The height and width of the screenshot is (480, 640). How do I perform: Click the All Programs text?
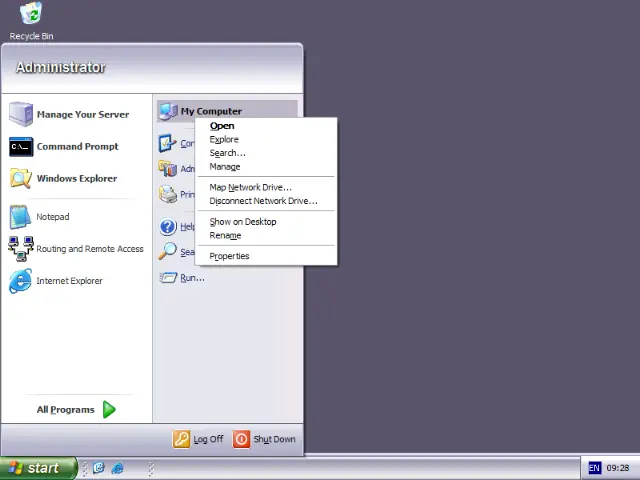[65, 409]
